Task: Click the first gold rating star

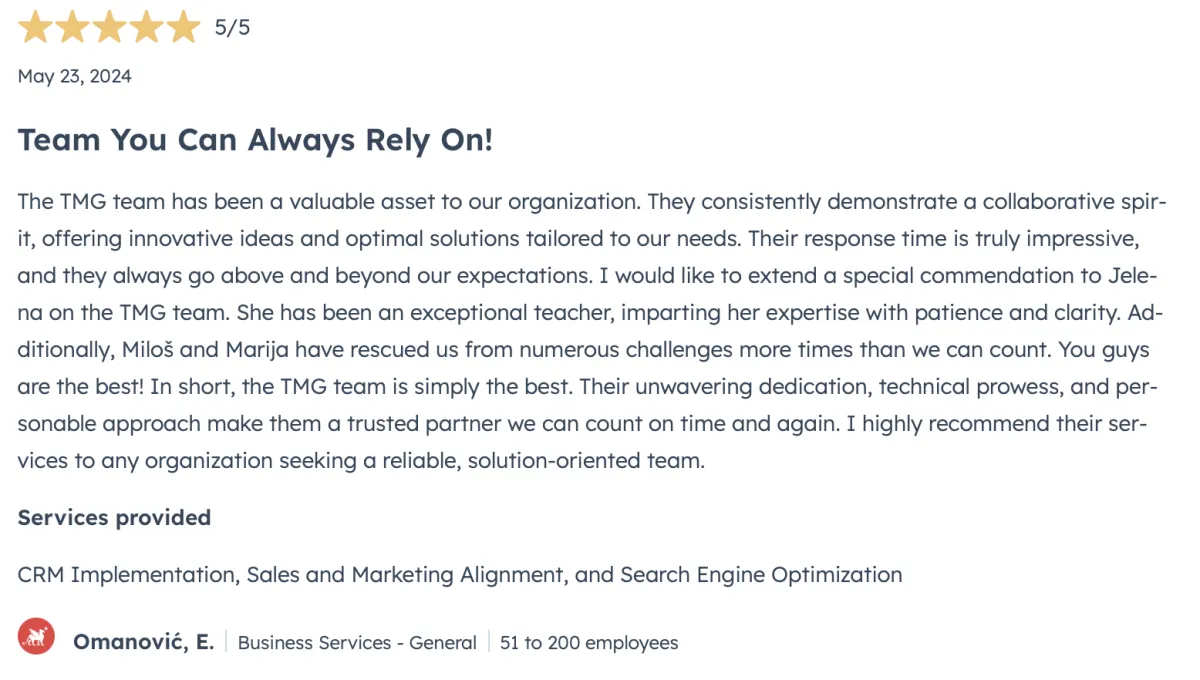Action: tap(35, 27)
